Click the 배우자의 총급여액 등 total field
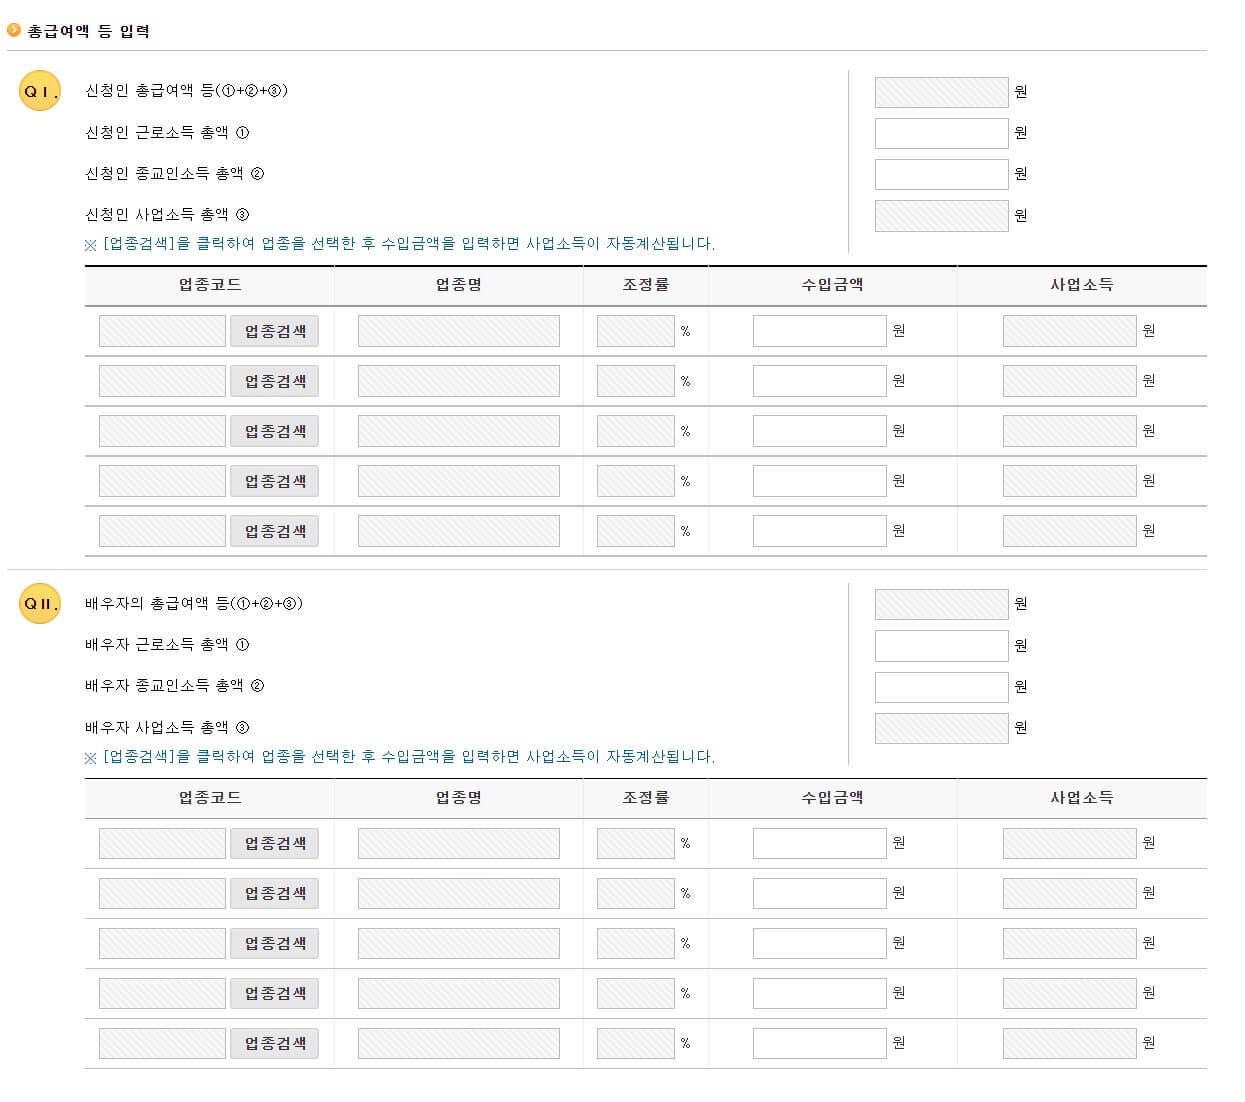The height and width of the screenshot is (1102, 1245). click(x=941, y=604)
